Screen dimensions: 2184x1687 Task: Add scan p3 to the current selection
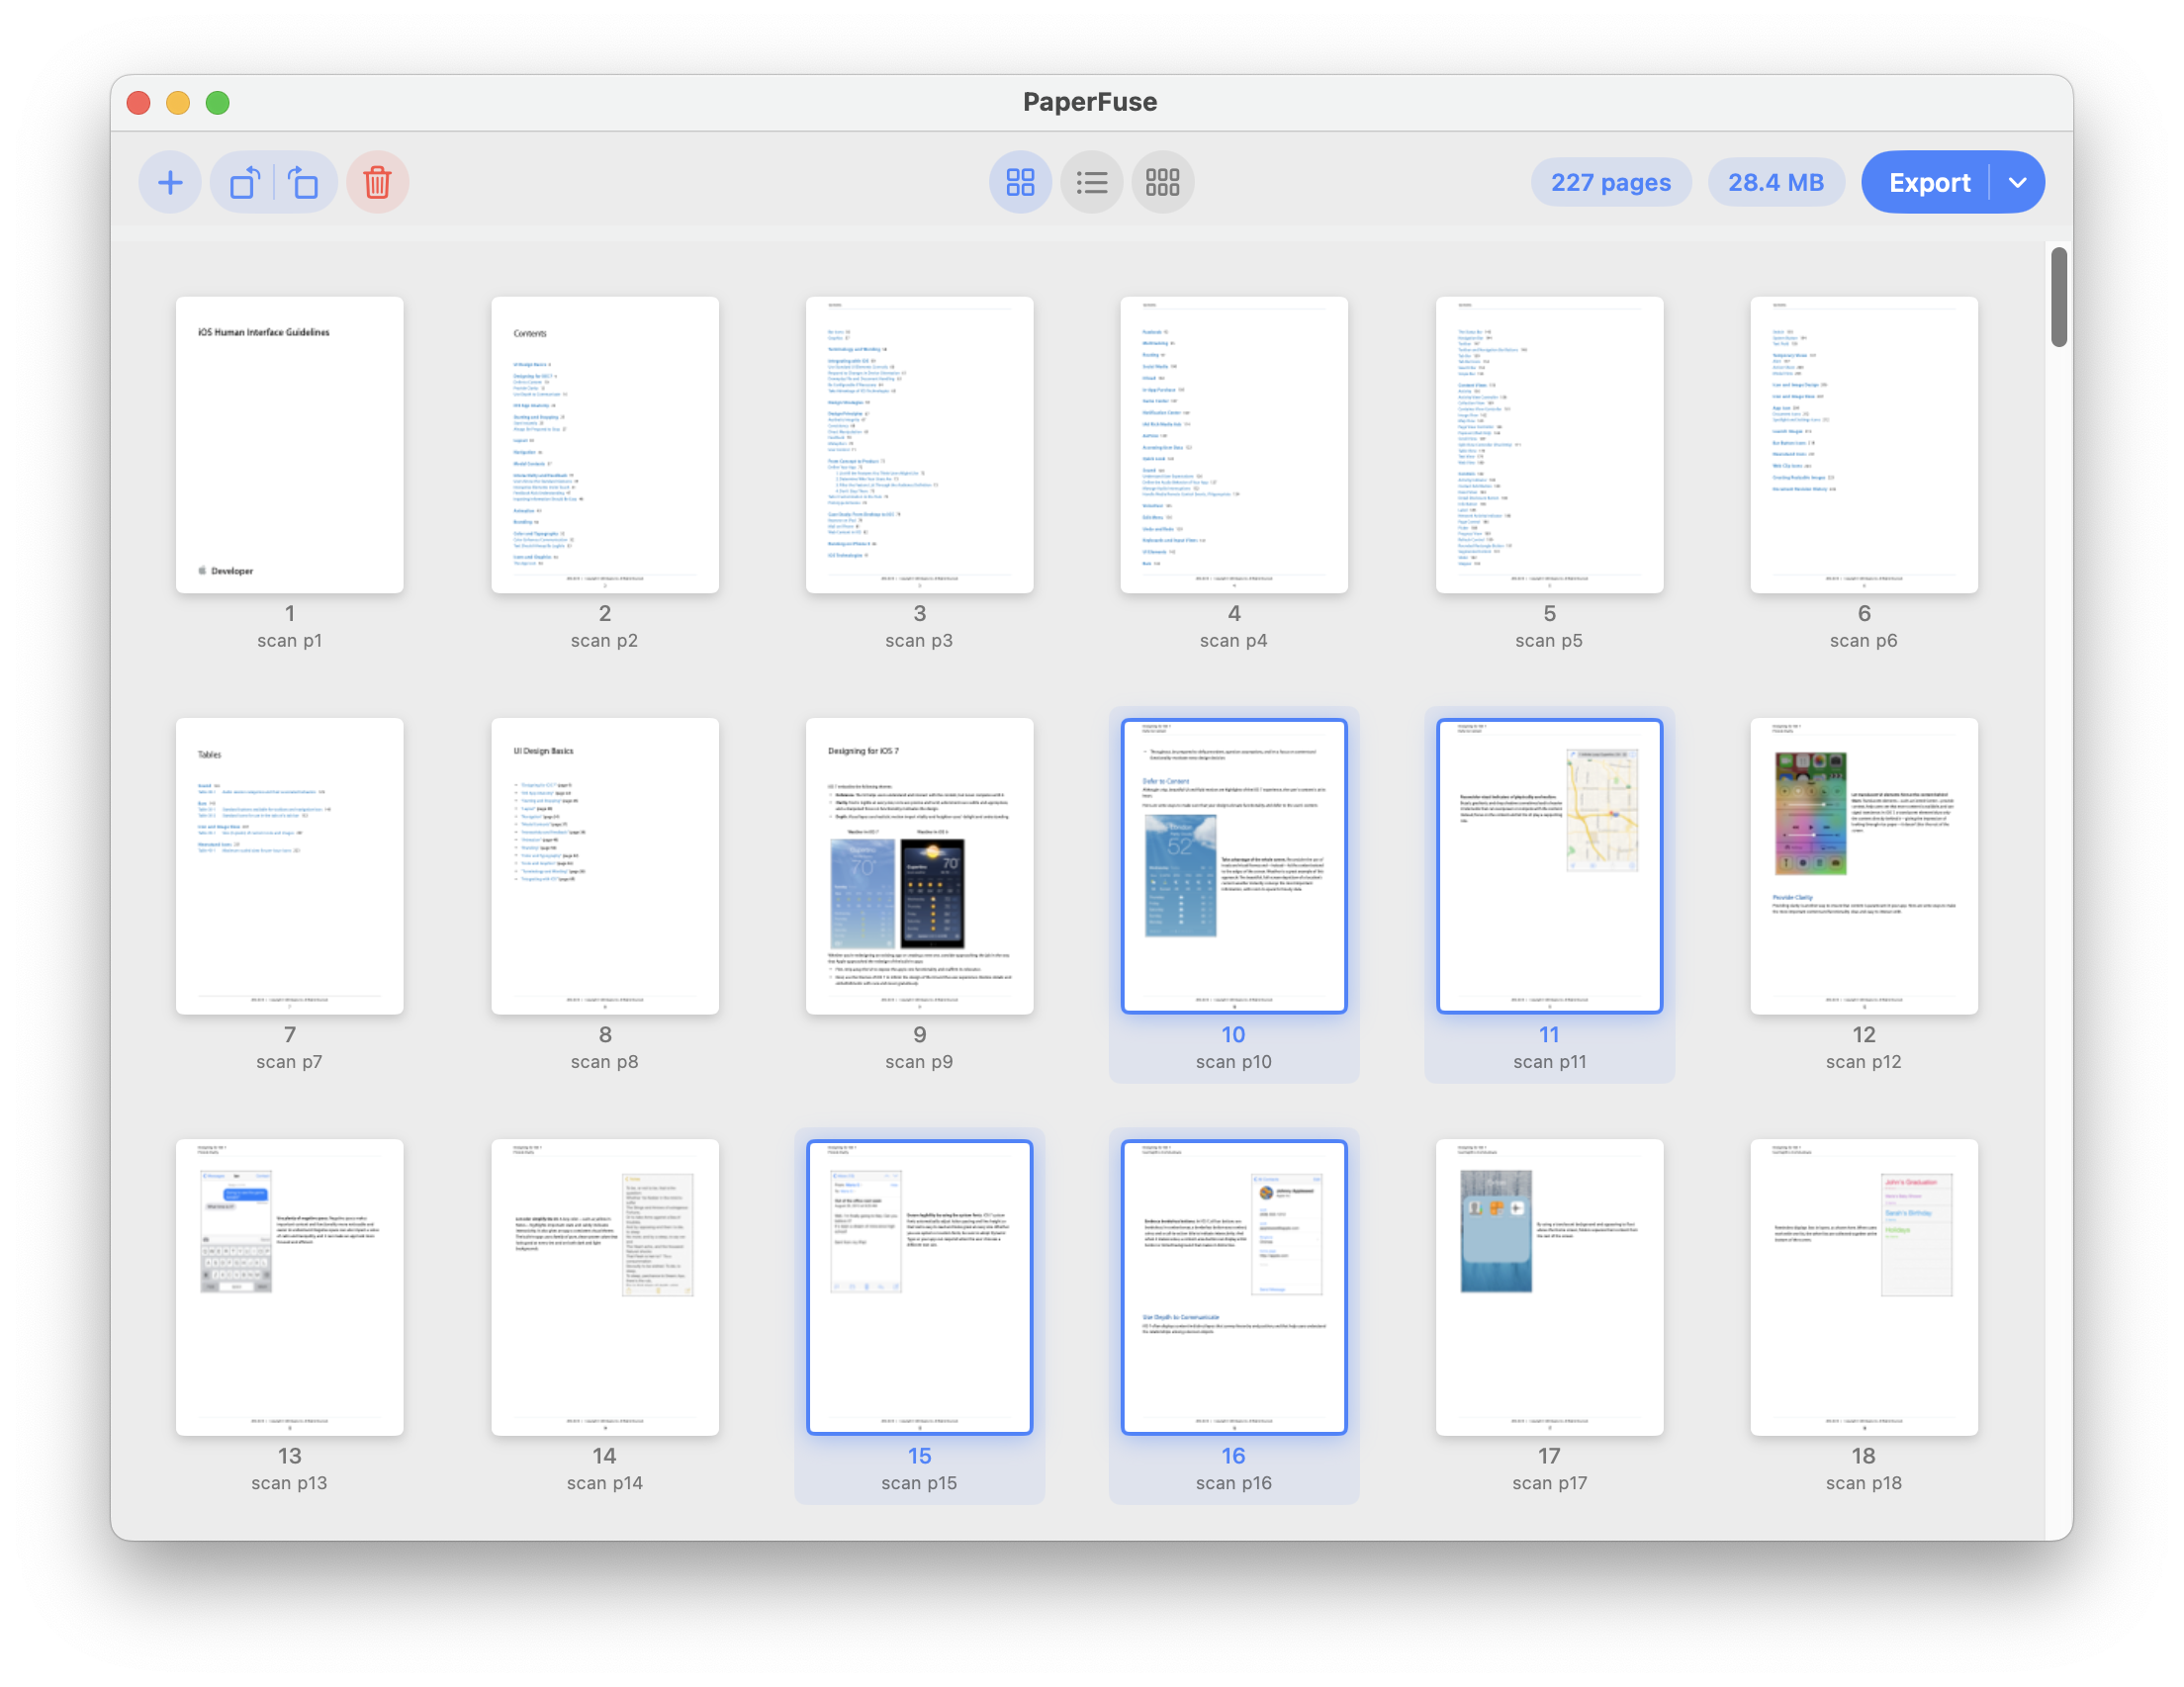click(919, 445)
